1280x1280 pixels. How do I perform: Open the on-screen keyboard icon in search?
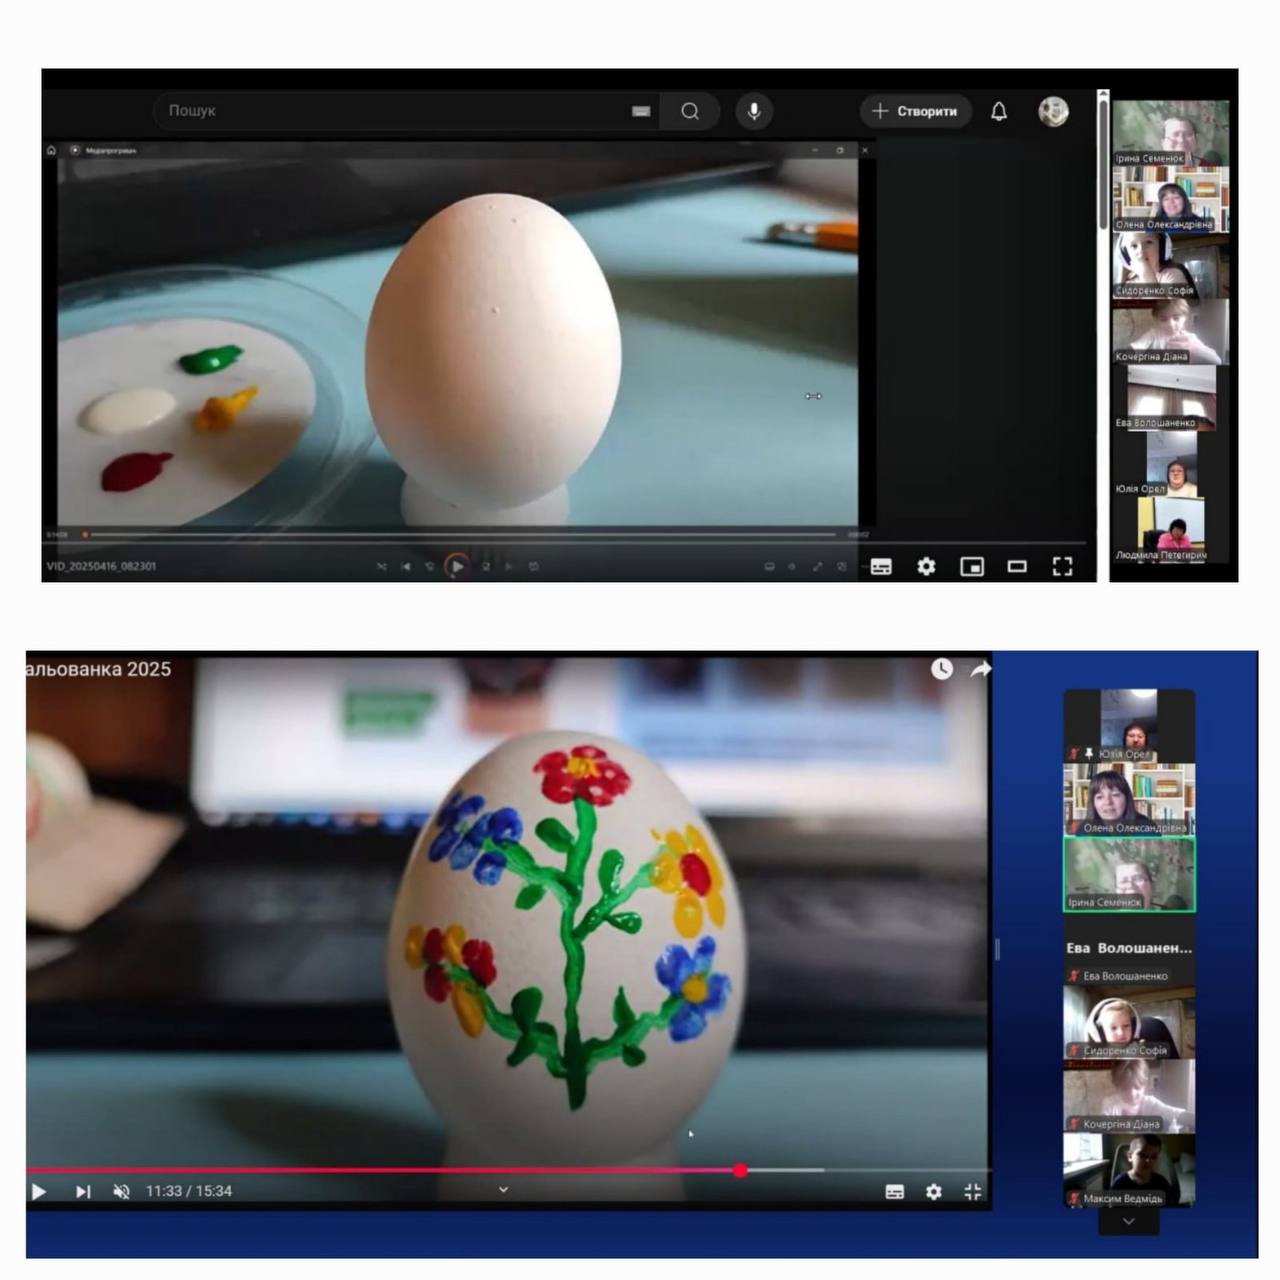click(x=641, y=111)
